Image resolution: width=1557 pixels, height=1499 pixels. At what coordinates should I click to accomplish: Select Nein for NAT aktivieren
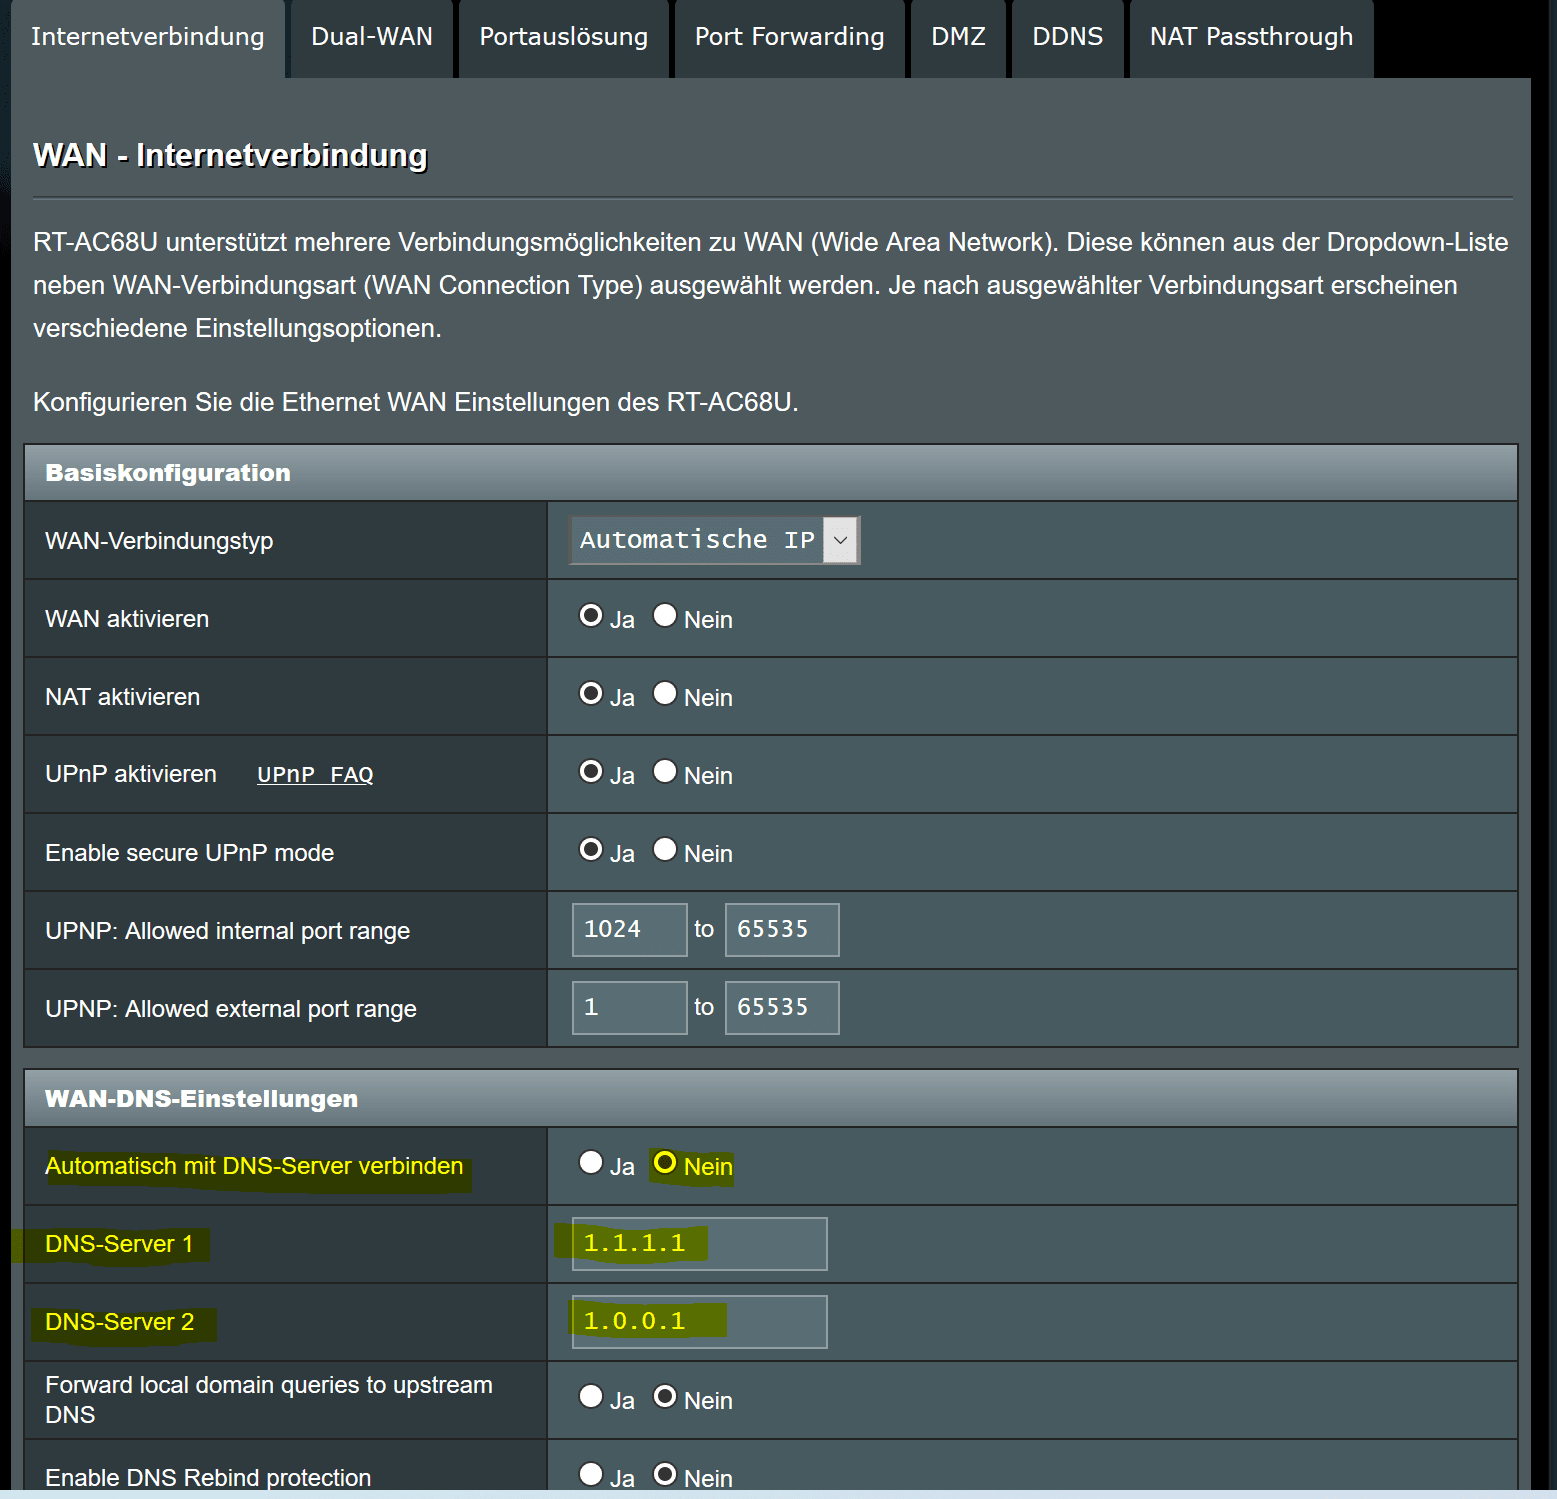point(665,693)
